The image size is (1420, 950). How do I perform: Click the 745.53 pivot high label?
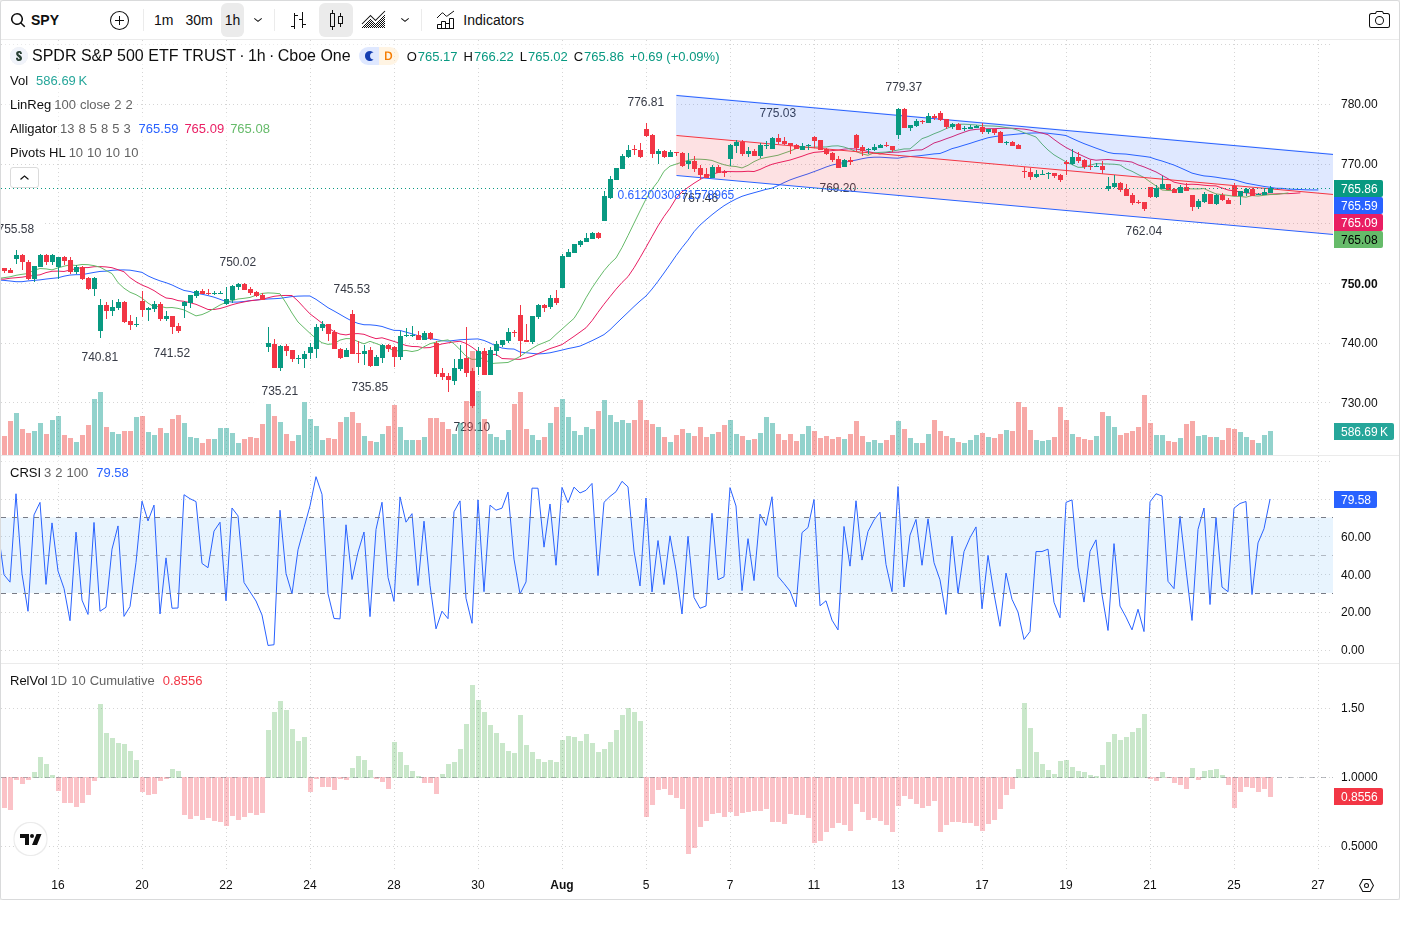(352, 289)
